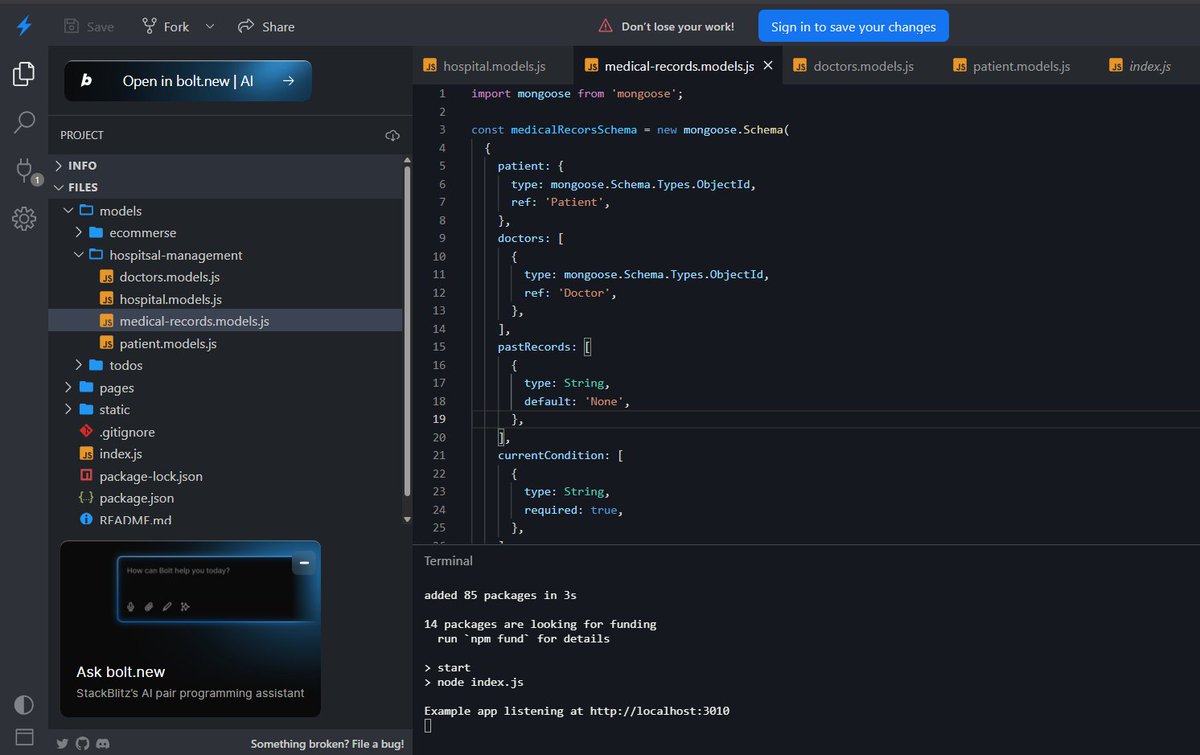Minimize the Ask bolt.new card

(x=304, y=564)
